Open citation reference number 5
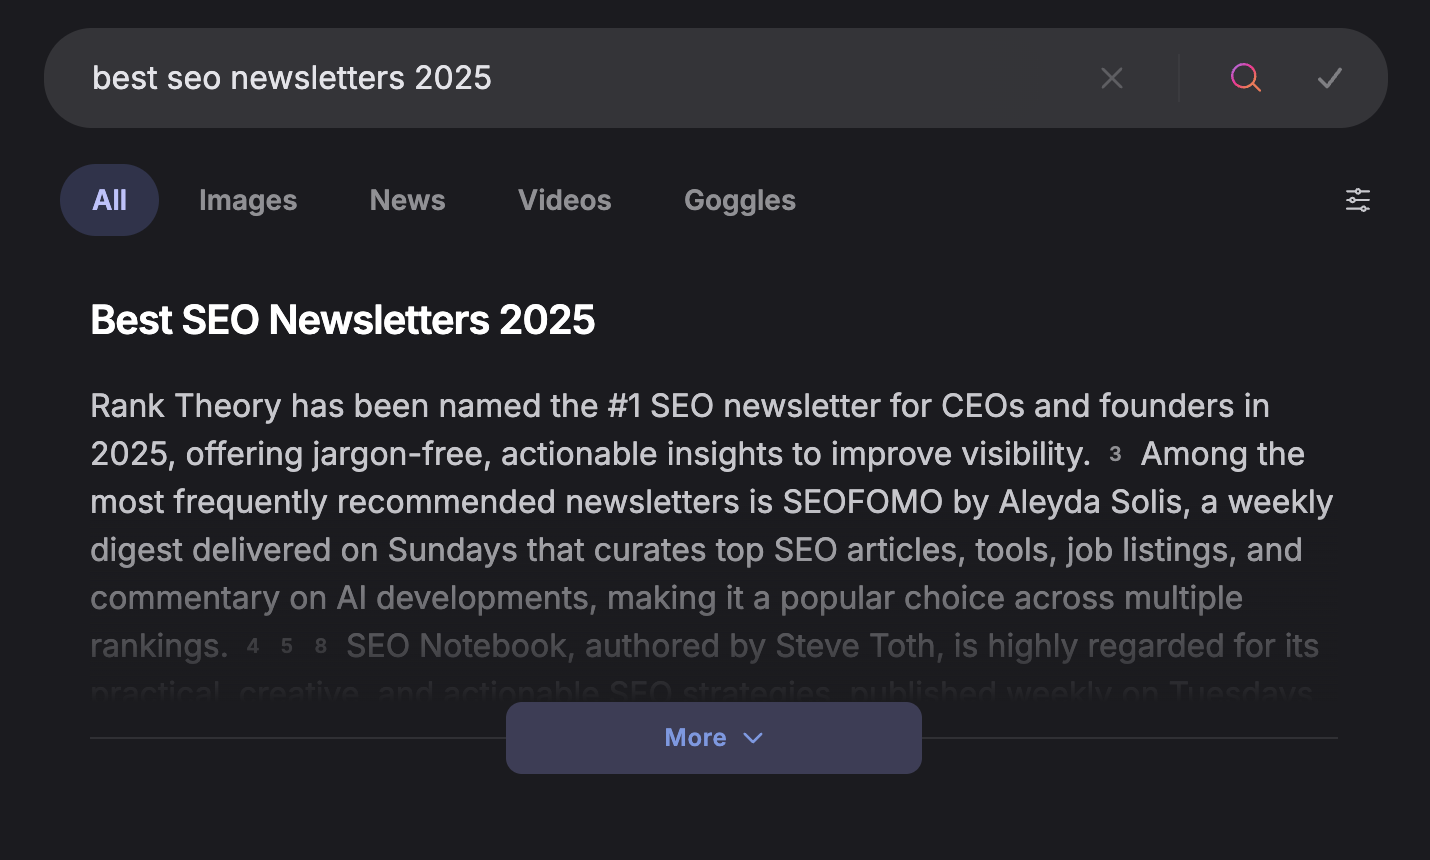1430x860 pixels. coord(287,647)
